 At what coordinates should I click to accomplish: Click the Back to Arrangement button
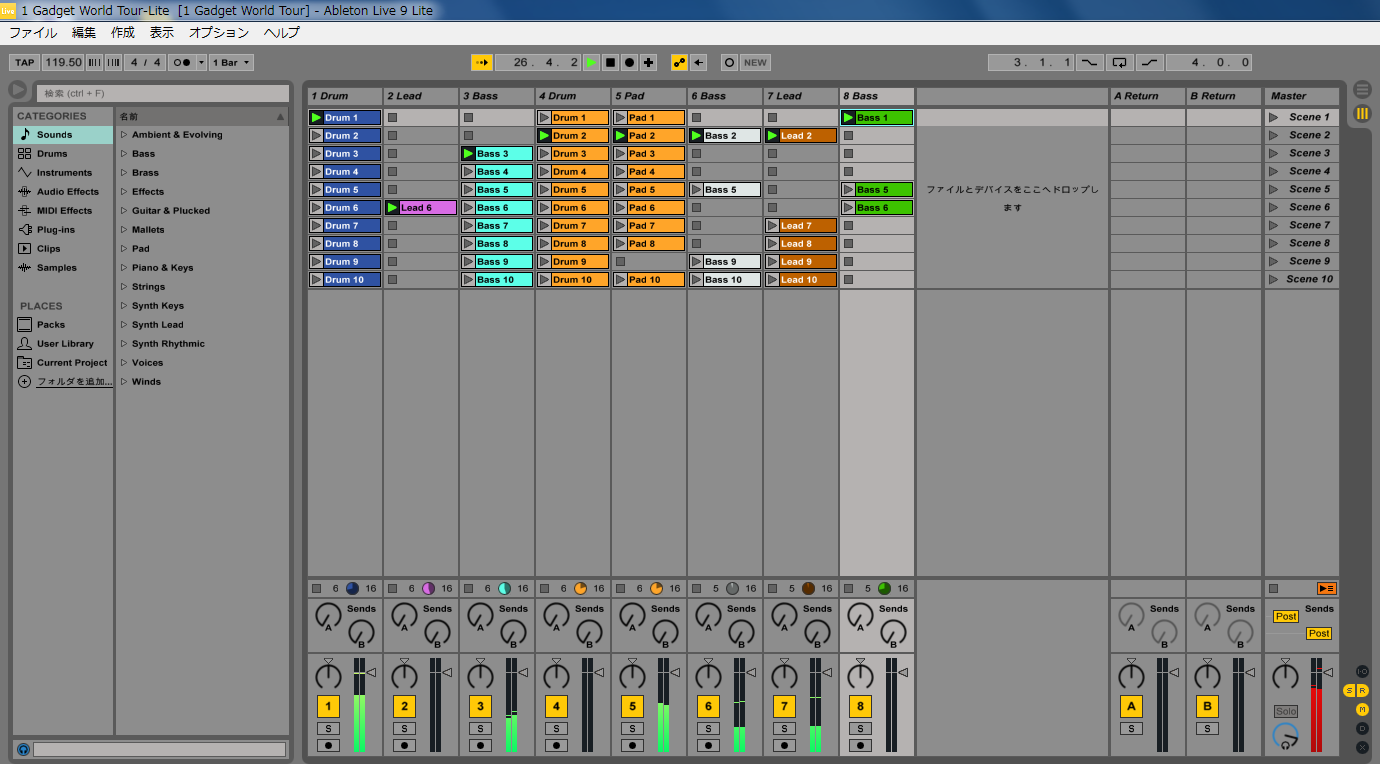[1326, 588]
